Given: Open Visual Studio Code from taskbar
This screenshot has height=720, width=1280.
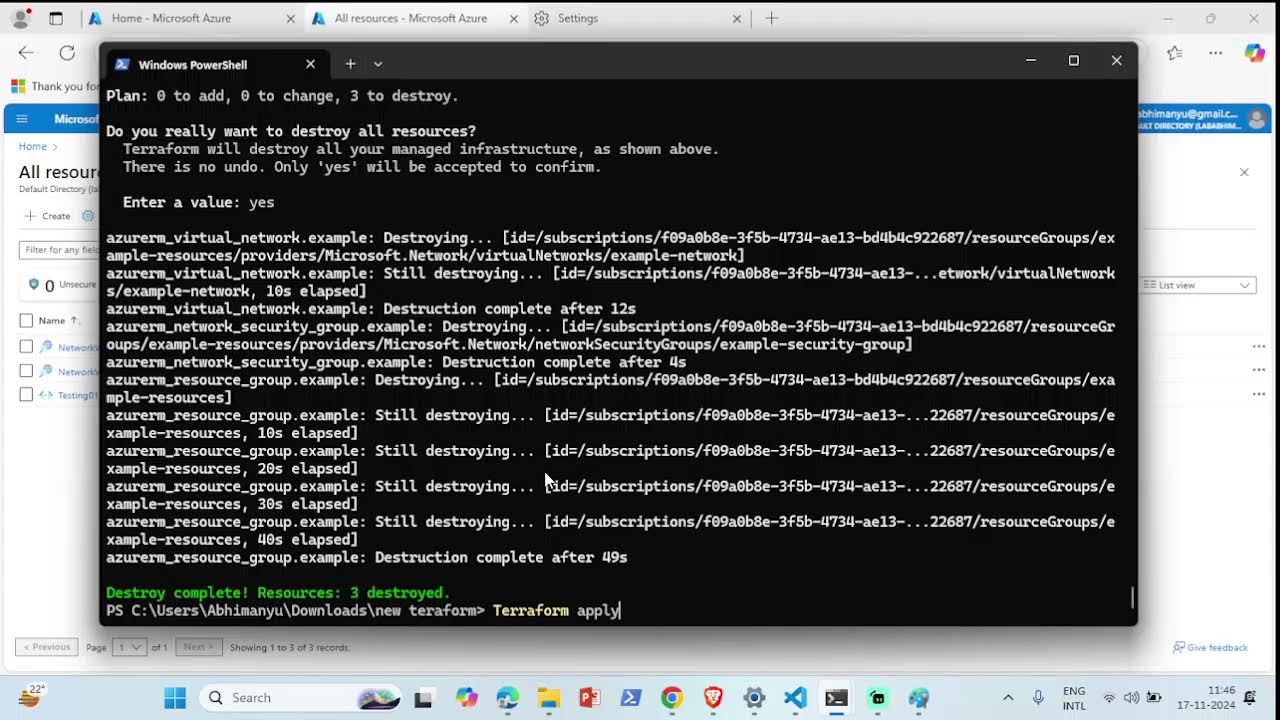Looking at the screenshot, I should click(796, 698).
